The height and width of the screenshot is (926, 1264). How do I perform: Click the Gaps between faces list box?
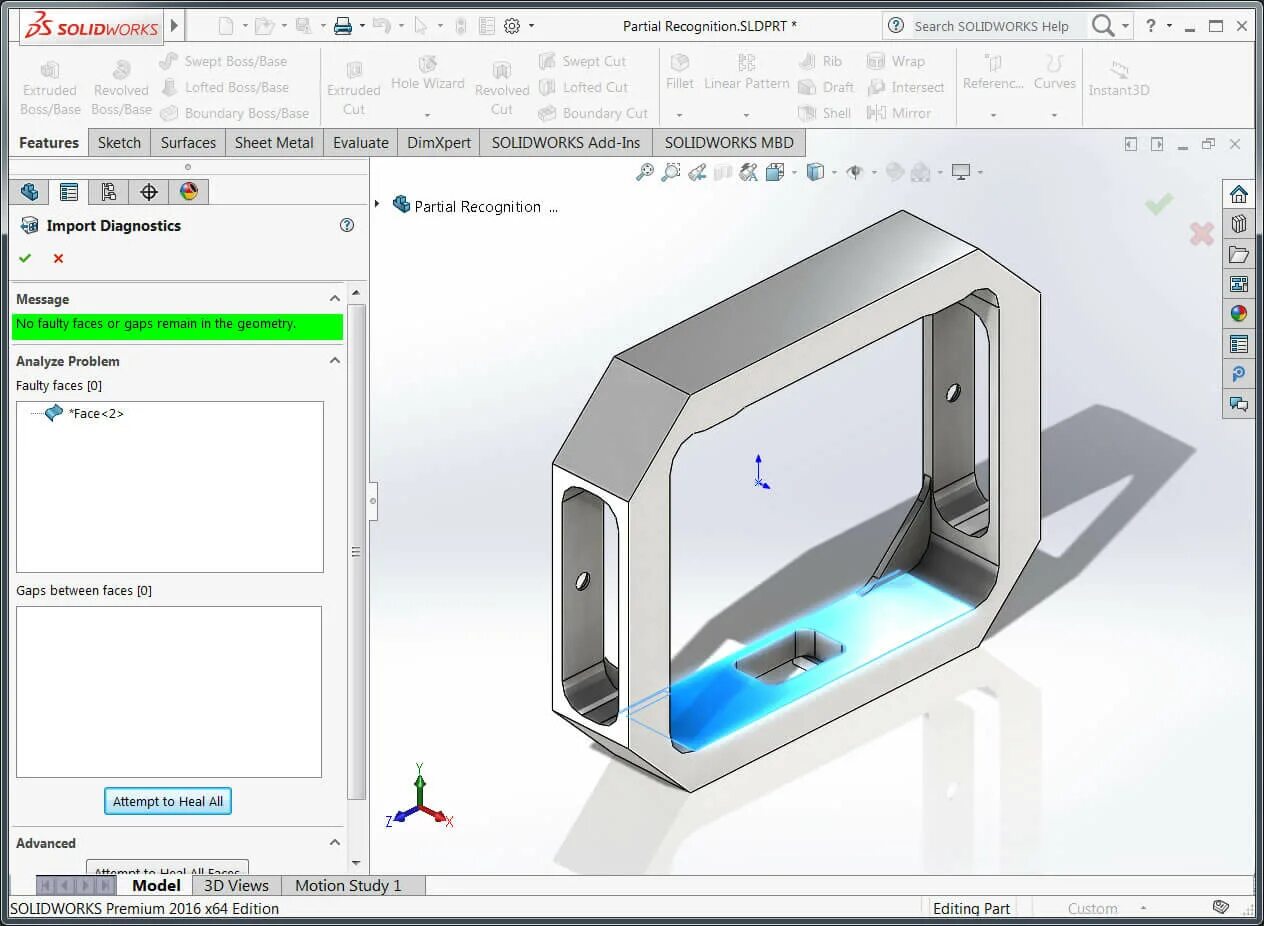pyautogui.click(x=169, y=691)
